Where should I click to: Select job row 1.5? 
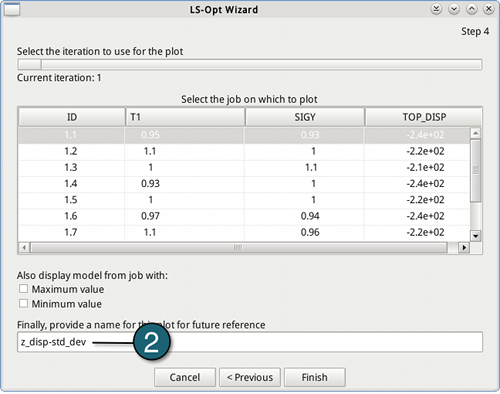click(244, 200)
